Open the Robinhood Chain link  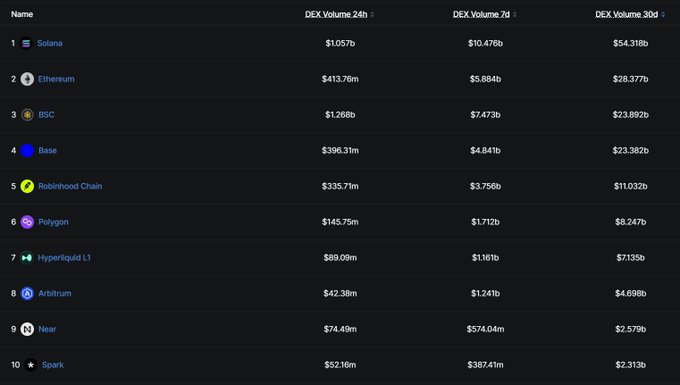tap(70, 186)
